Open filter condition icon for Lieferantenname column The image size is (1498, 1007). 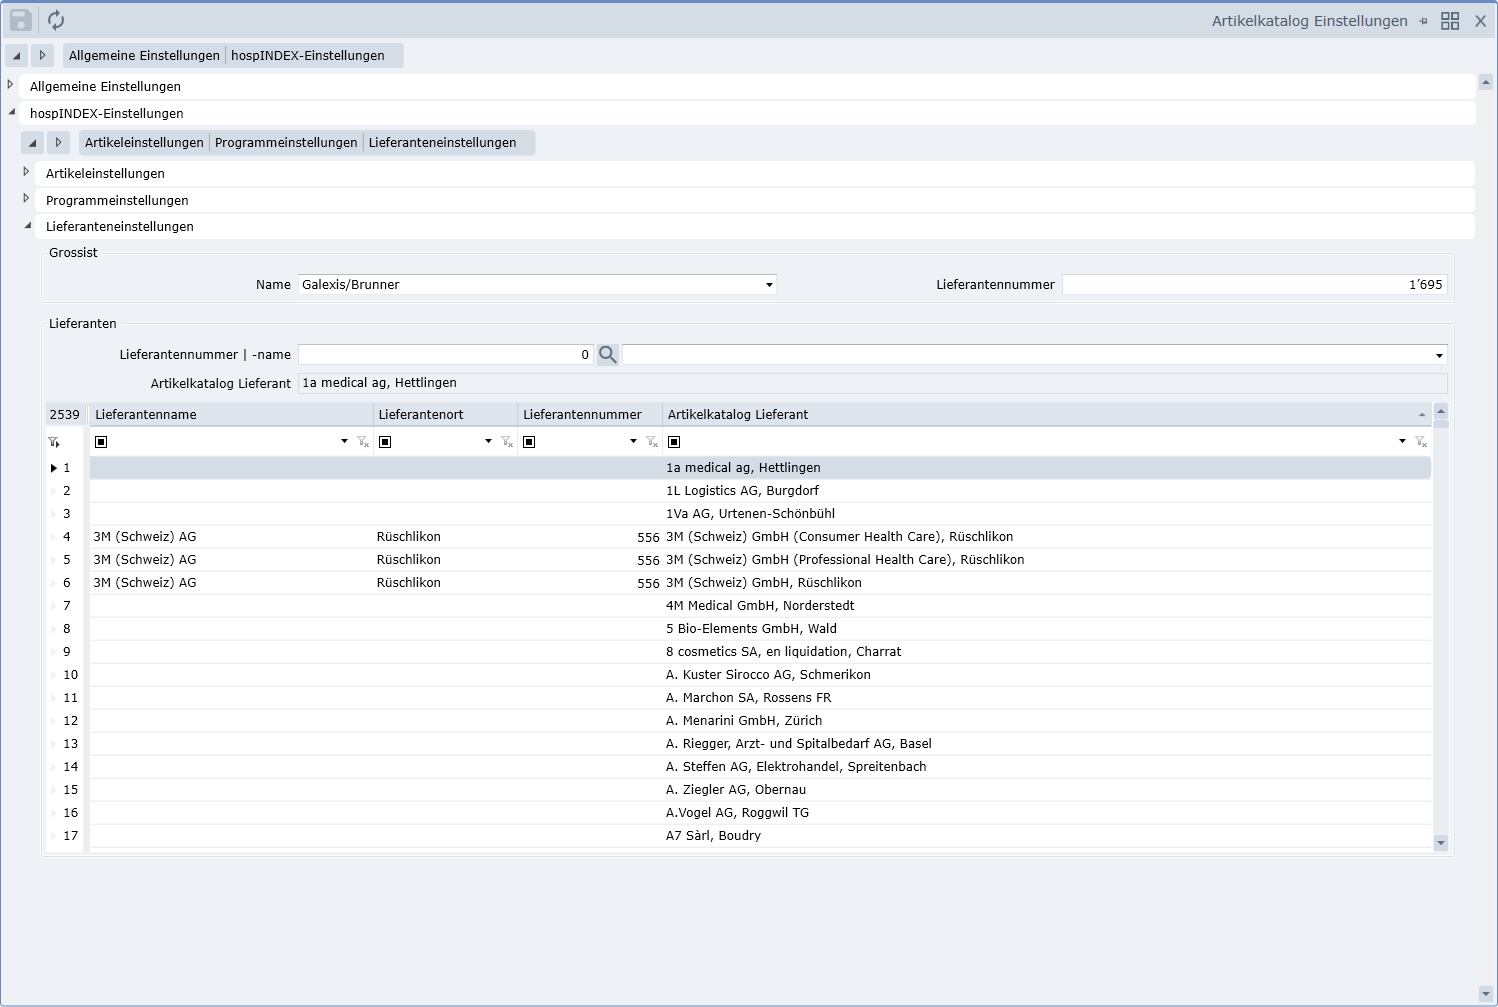(x=101, y=442)
